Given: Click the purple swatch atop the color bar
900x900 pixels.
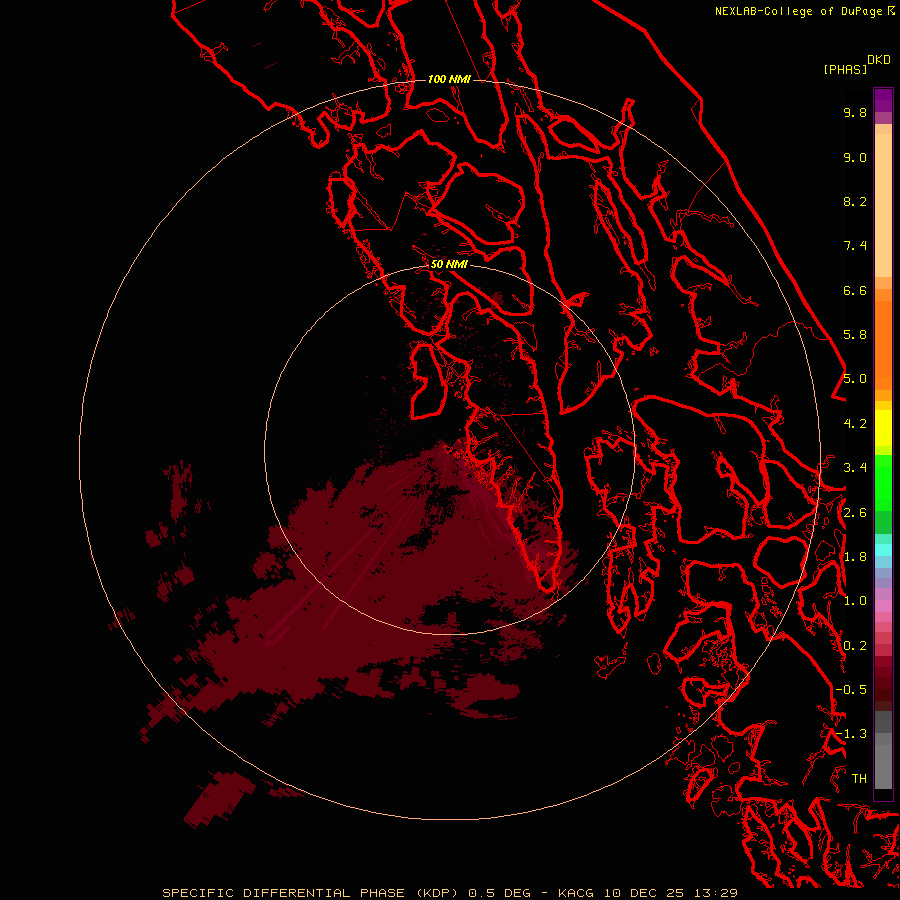Looking at the screenshot, I should point(883,100).
